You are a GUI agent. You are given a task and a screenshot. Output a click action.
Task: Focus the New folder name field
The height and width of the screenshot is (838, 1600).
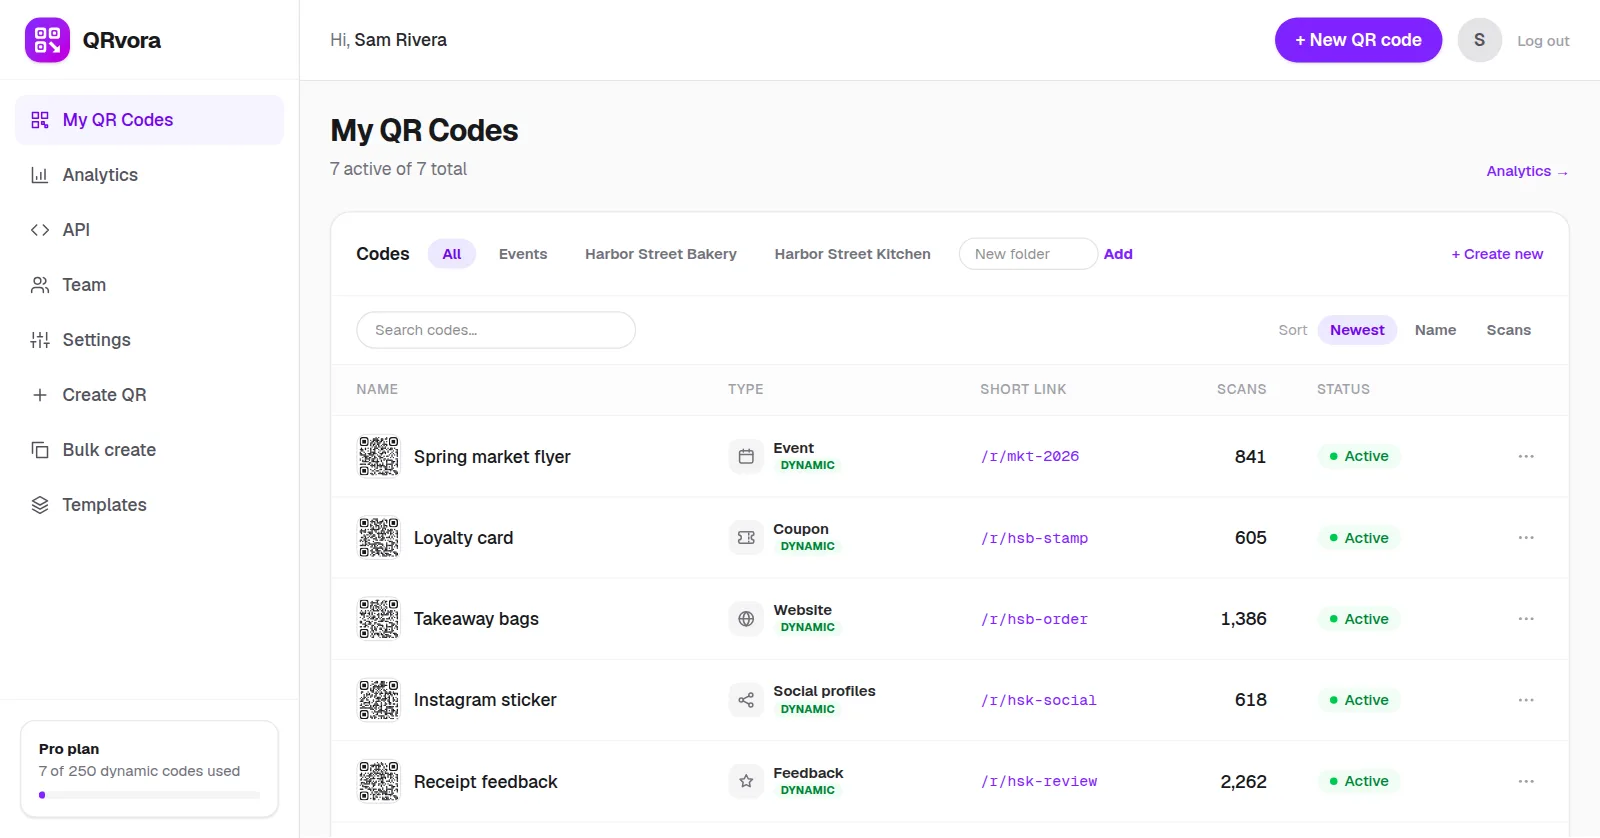point(1028,254)
